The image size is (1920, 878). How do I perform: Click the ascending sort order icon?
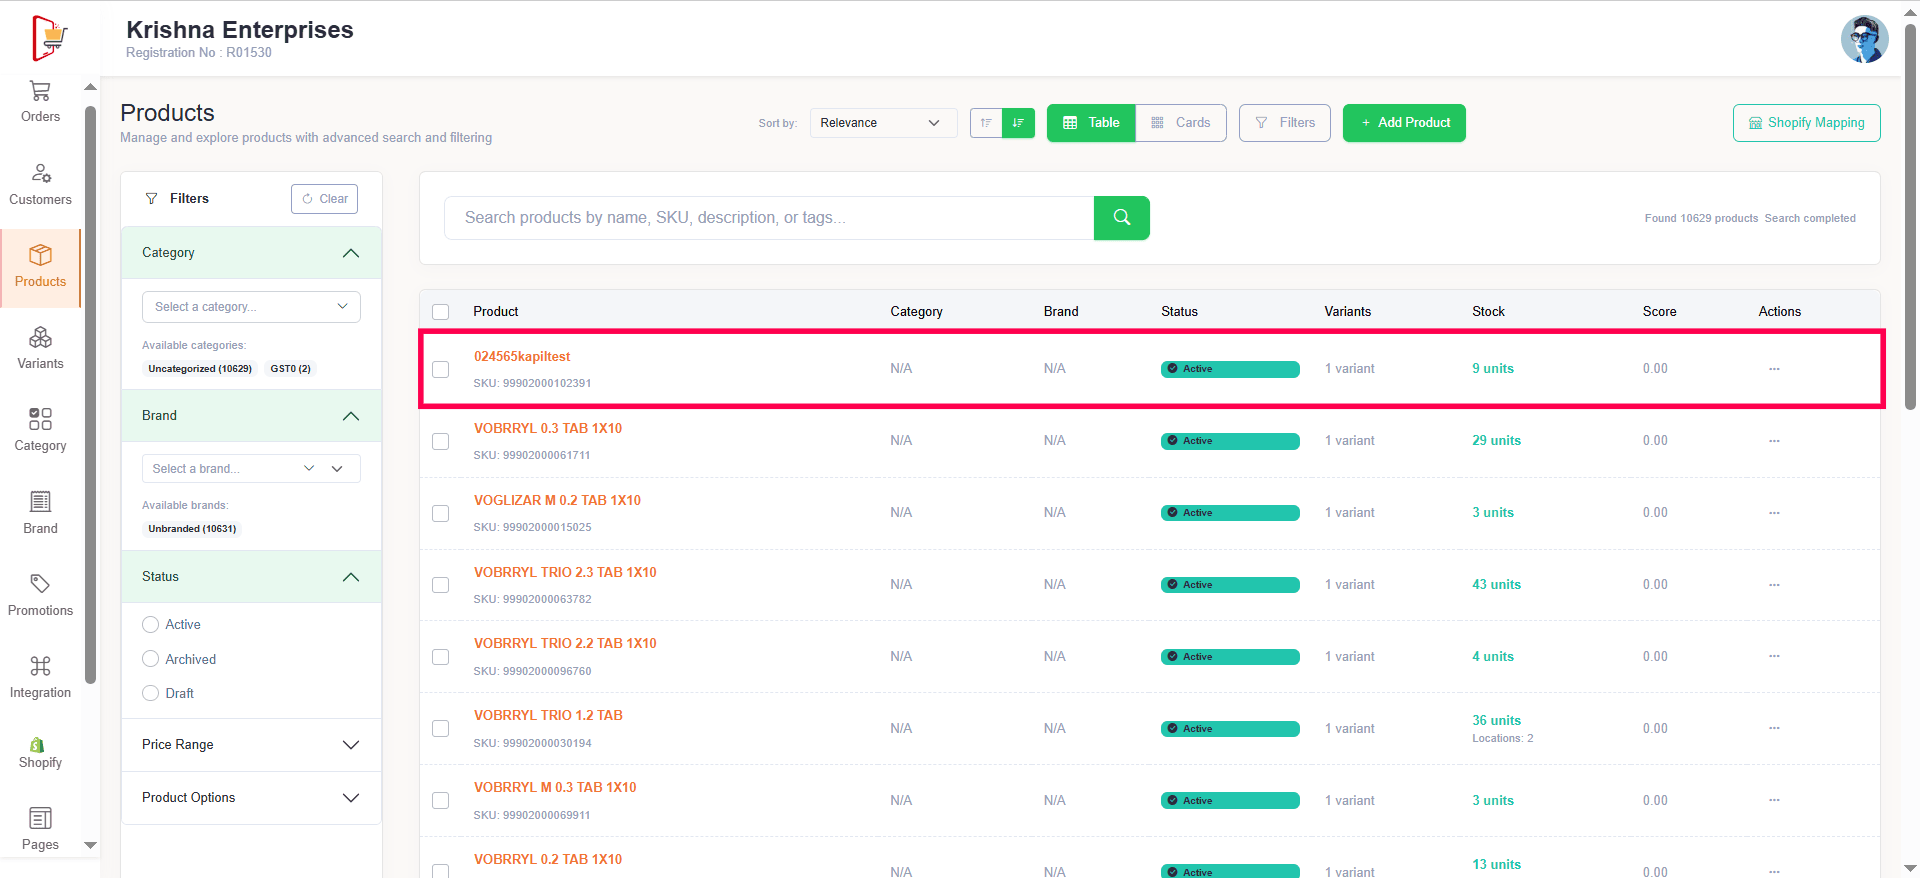point(986,123)
